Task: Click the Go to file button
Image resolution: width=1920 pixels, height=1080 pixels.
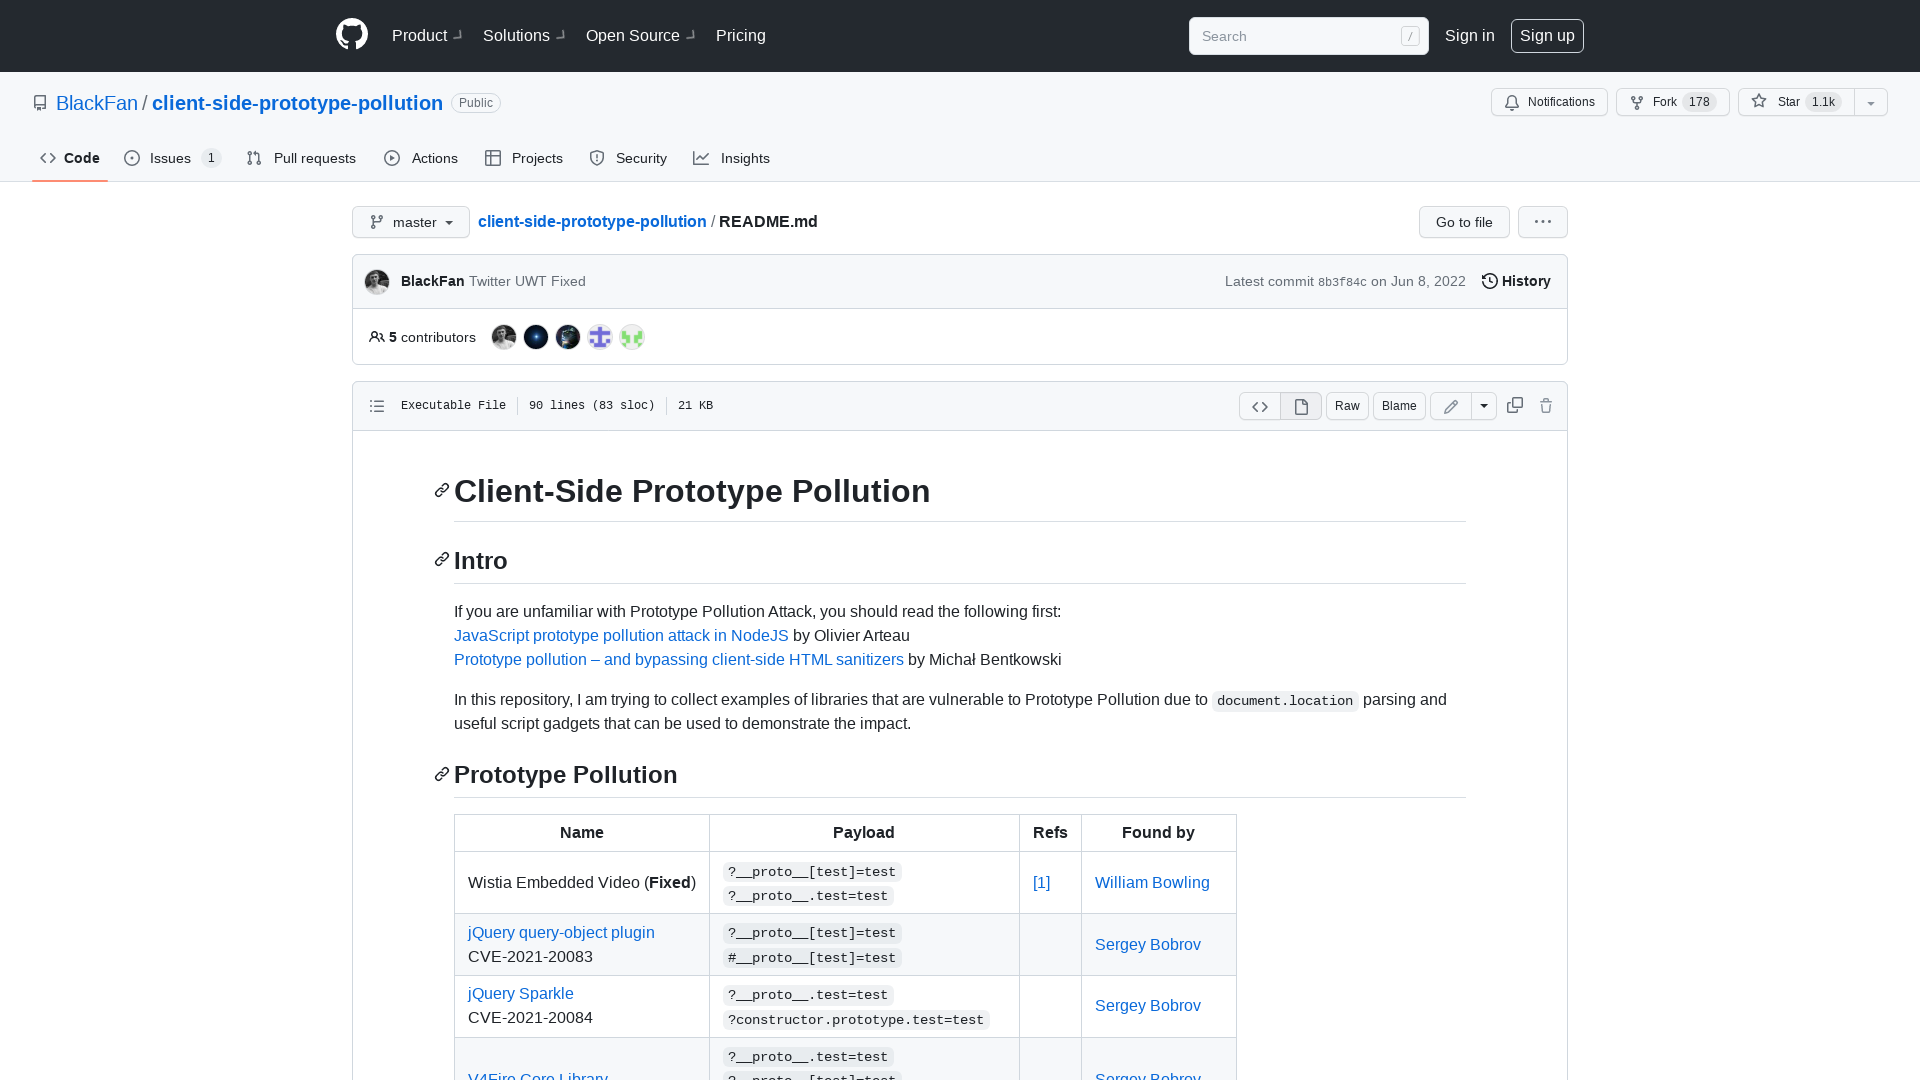Action: (1464, 222)
